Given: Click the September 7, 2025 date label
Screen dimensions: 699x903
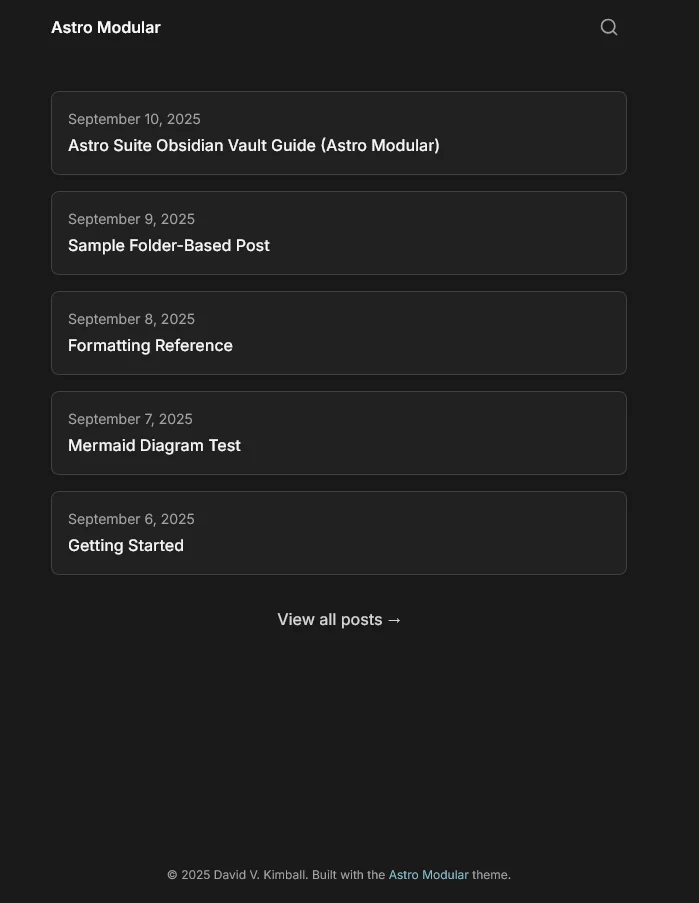Looking at the screenshot, I should [130, 419].
